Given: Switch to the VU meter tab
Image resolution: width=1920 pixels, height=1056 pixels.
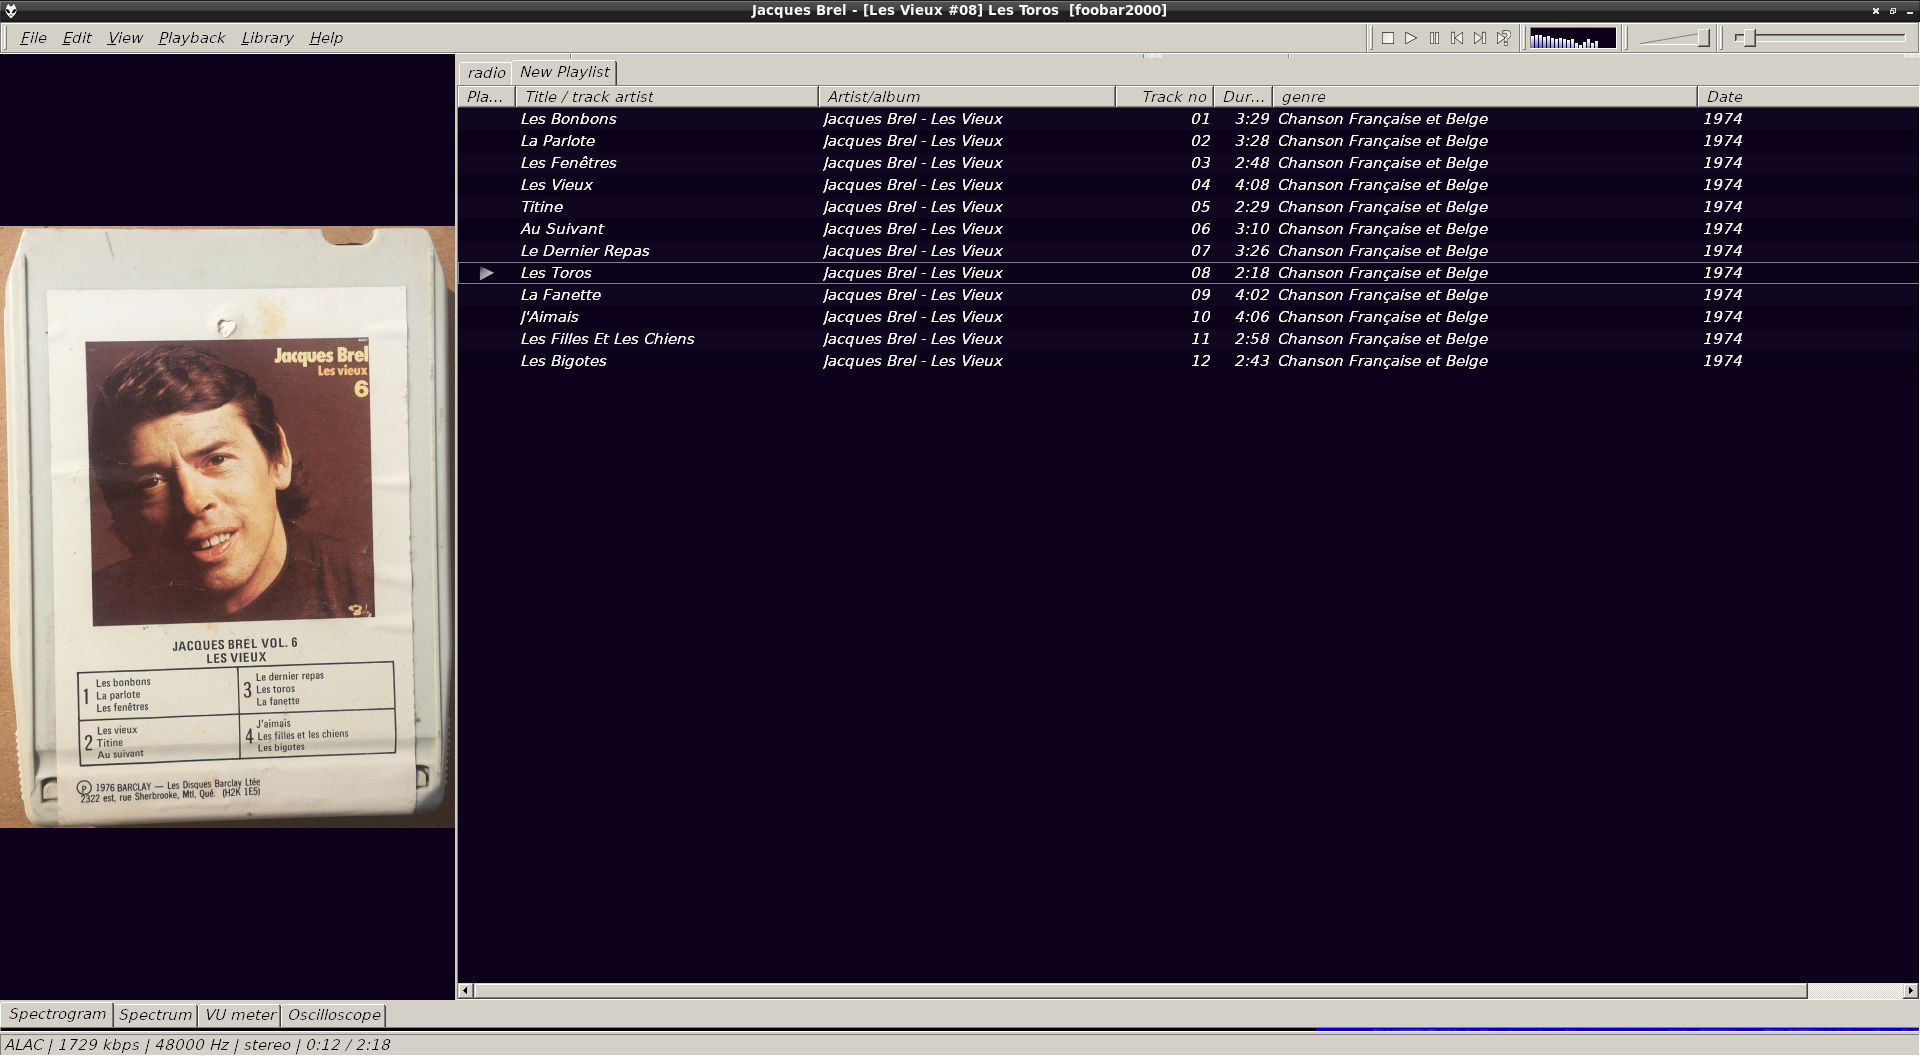Looking at the screenshot, I should (240, 1015).
